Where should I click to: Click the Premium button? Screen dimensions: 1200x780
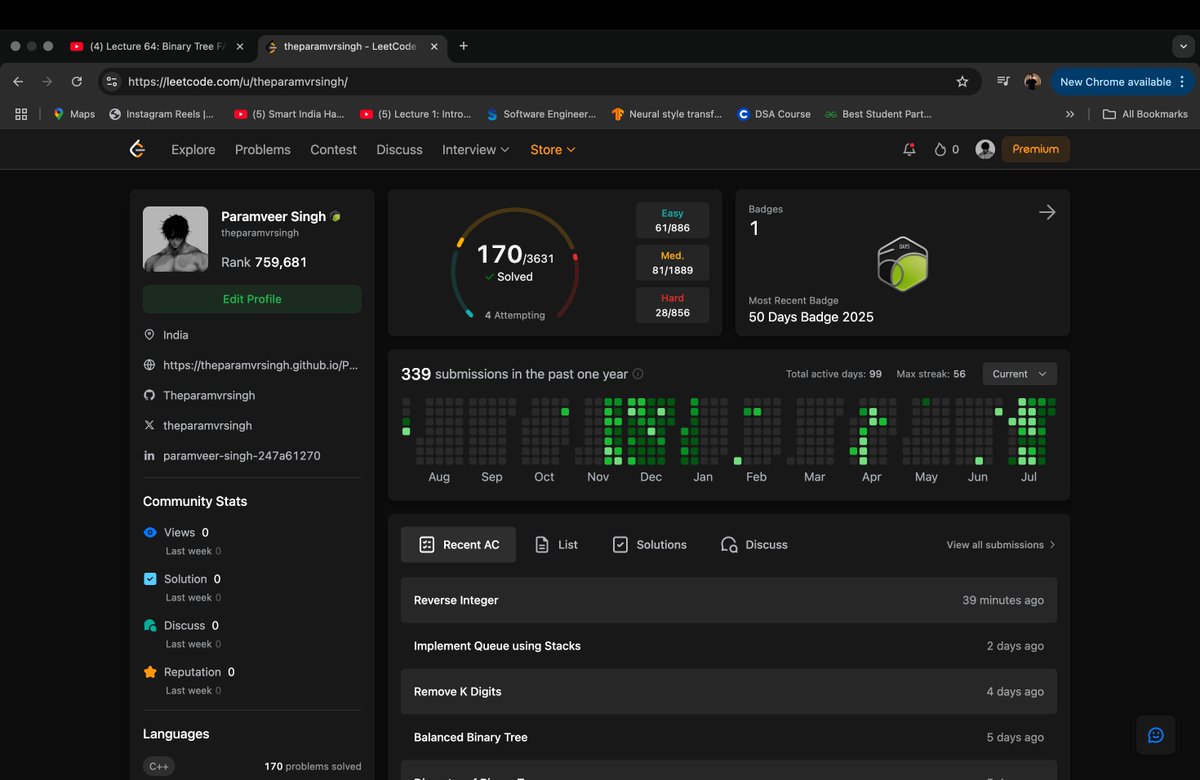click(x=1035, y=149)
